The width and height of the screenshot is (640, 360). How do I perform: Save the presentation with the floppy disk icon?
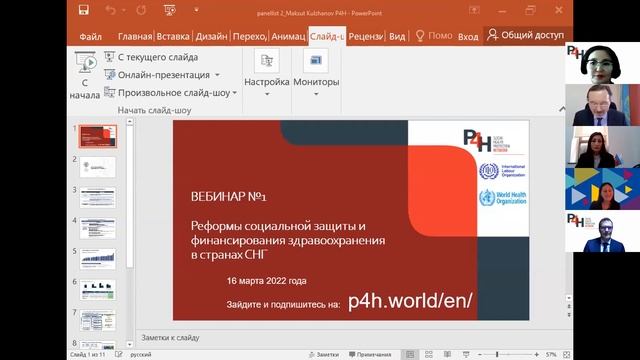click(84, 10)
